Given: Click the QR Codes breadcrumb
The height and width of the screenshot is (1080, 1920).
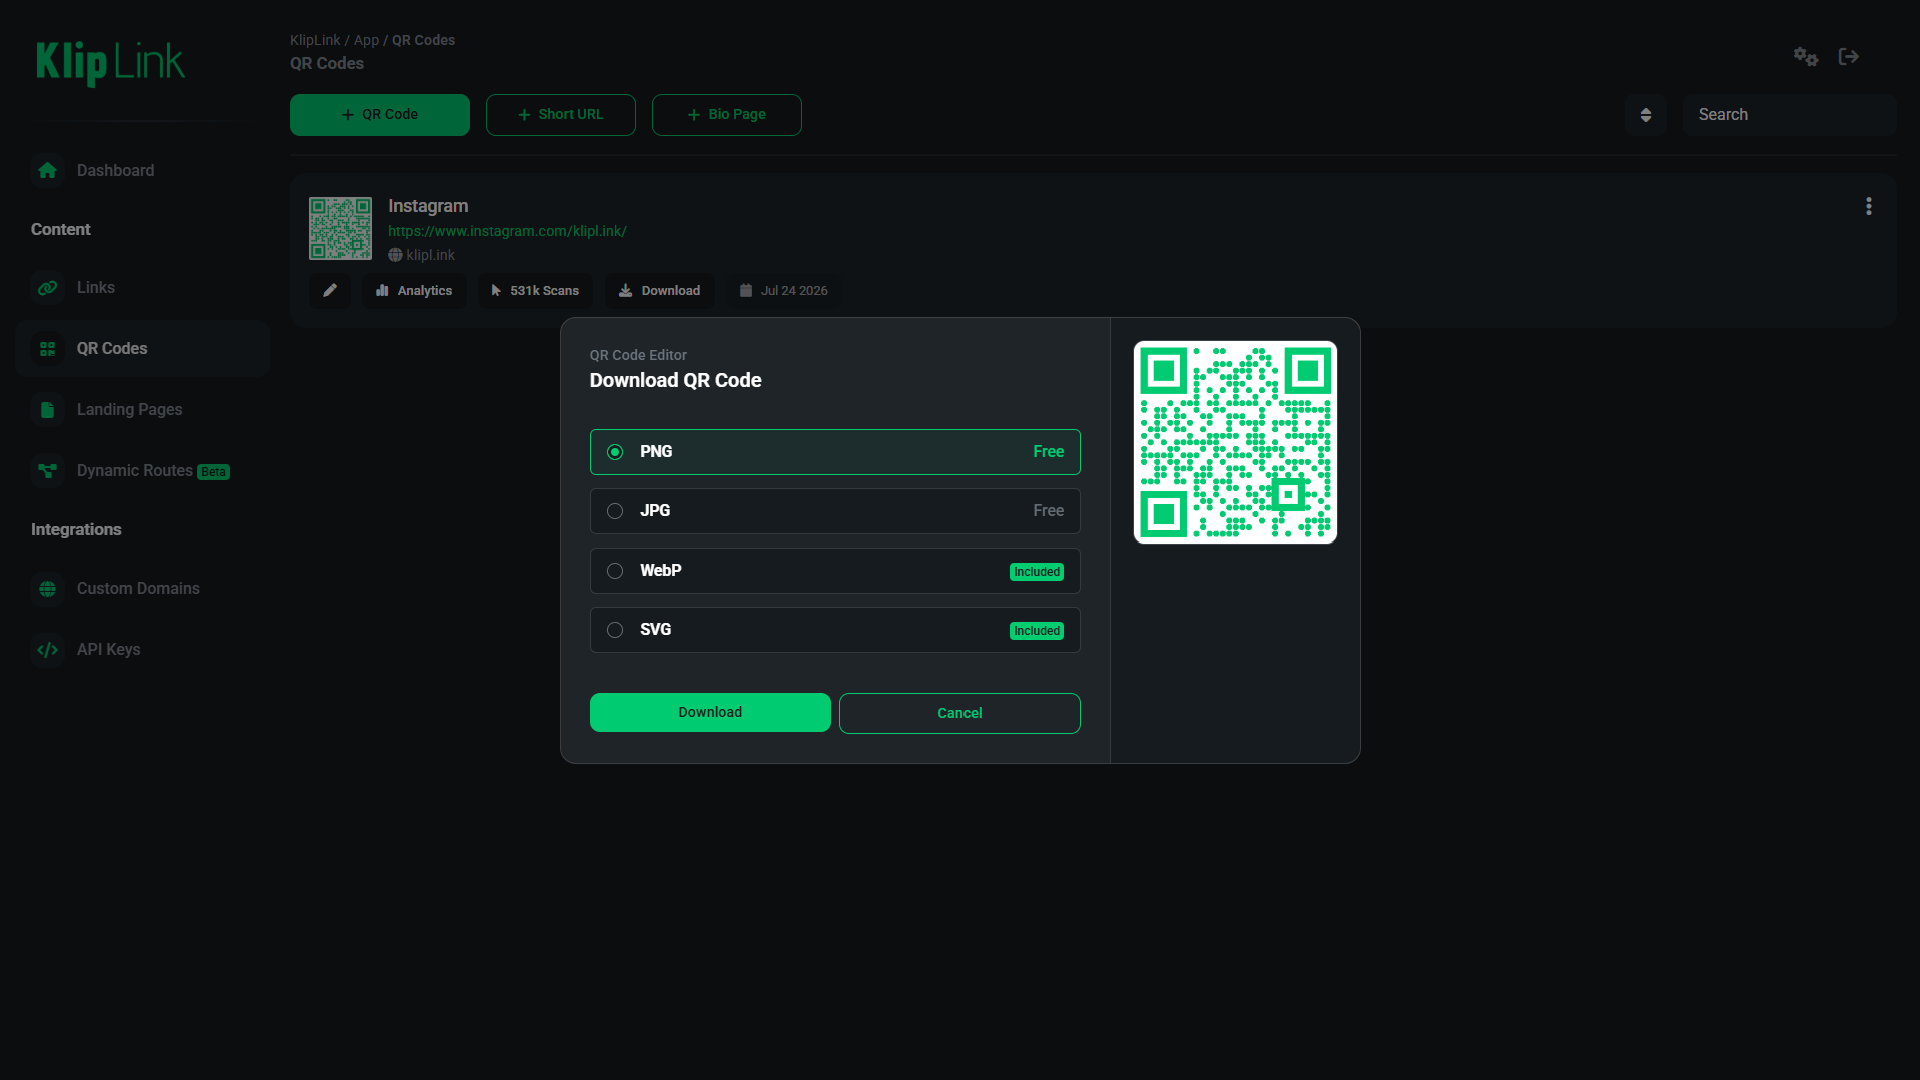Looking at the screenshot, I should point(423,40).
